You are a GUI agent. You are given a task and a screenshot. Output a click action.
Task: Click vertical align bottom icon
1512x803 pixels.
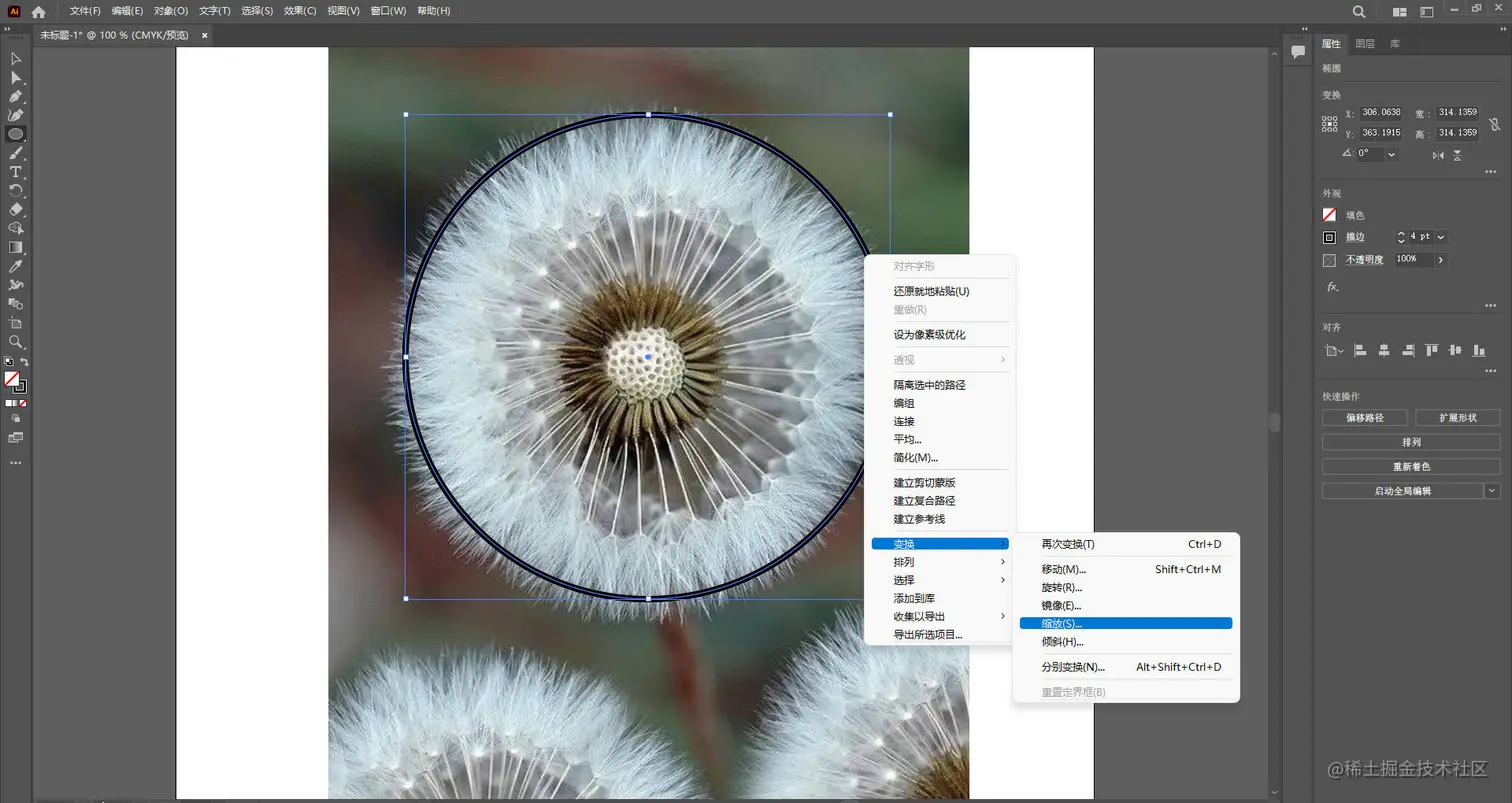pyautogui.click(x=1479, y=350)
